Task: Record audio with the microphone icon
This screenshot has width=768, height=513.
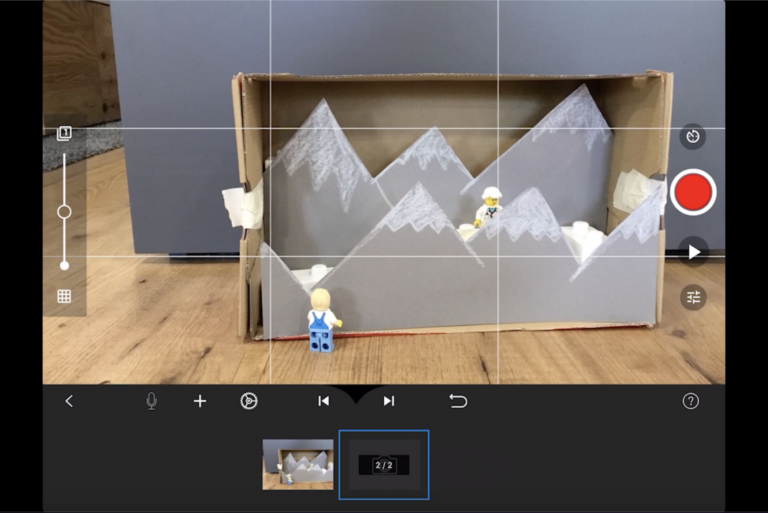Action: pyautogui.click(x=151, y=401)
